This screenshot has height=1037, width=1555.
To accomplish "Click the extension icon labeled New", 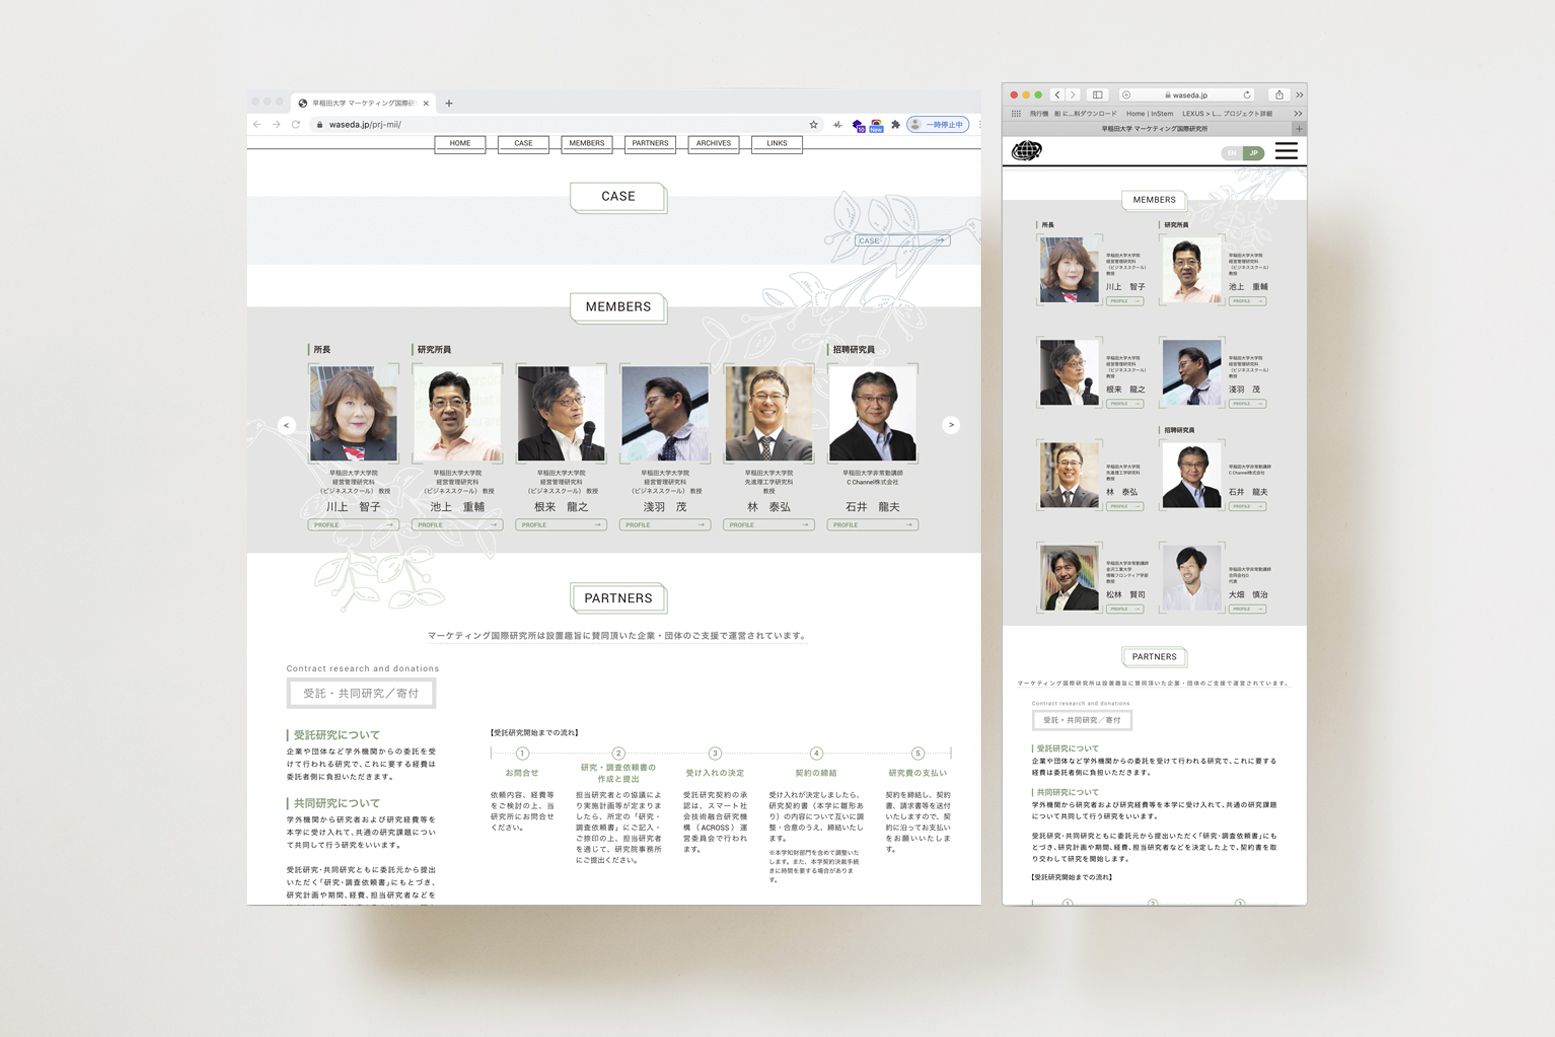I will [876, 125].
